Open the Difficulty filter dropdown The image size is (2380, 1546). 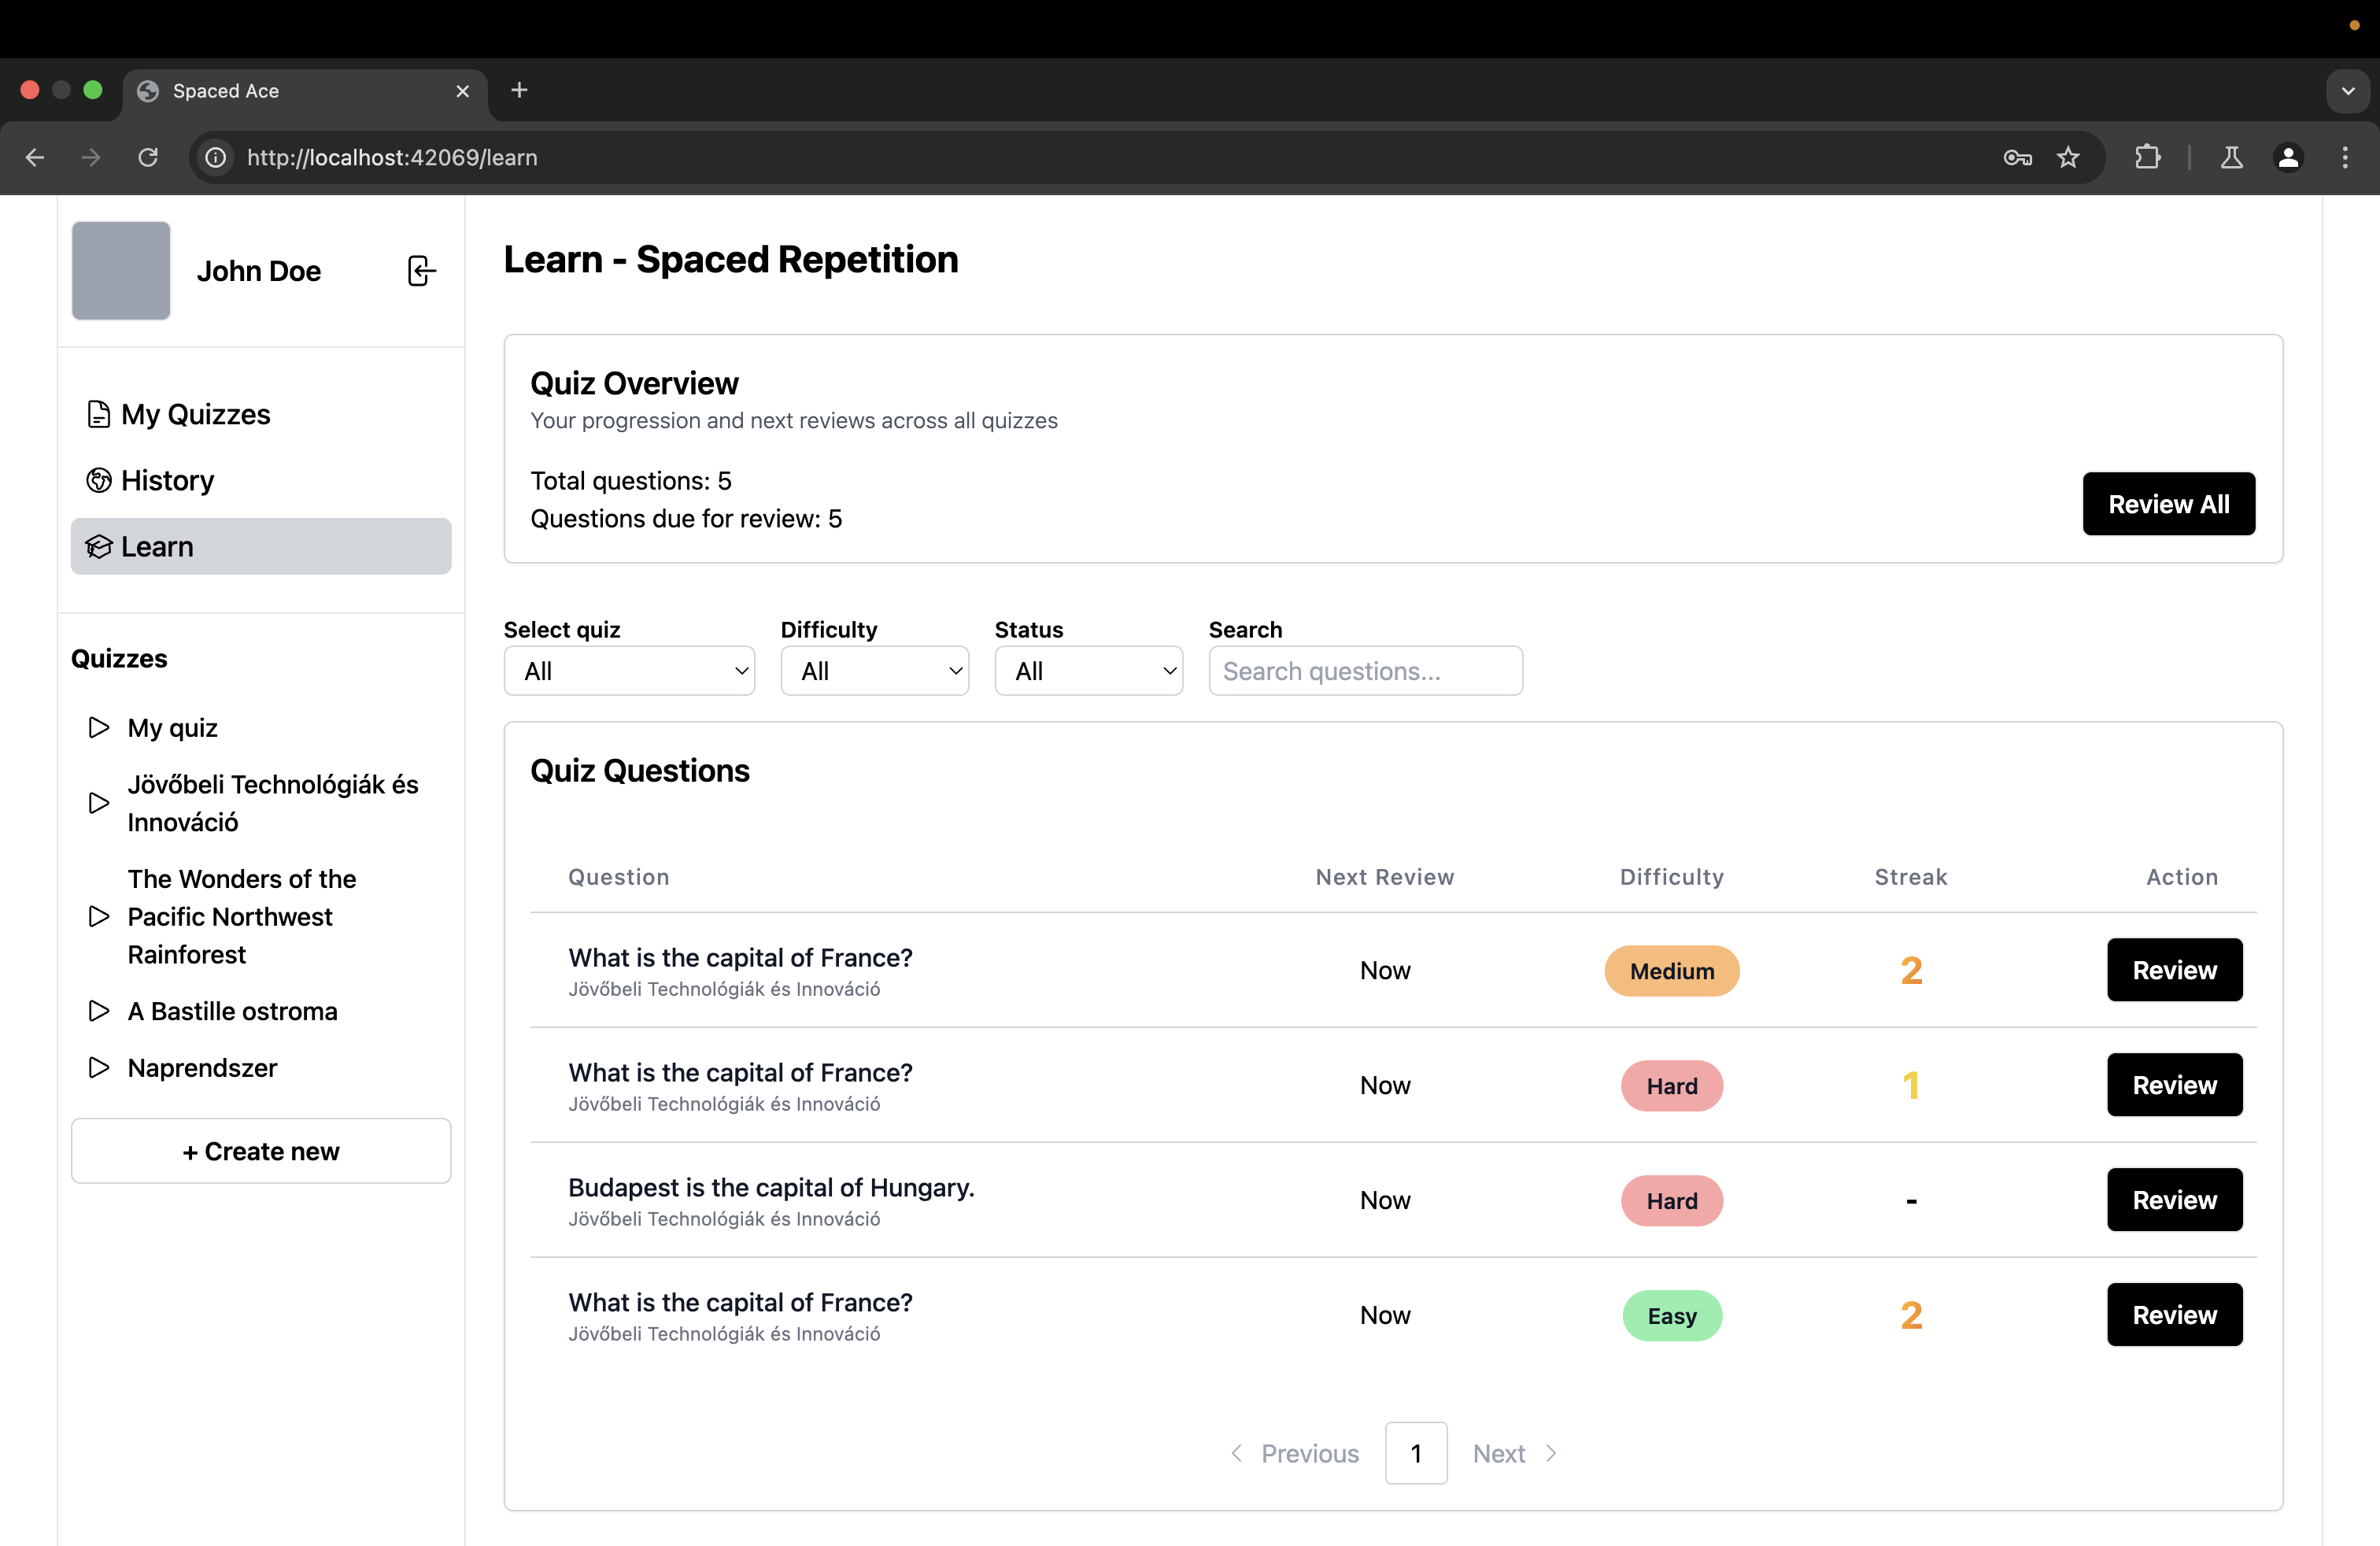pyautogui.click(x=873, y=670)
